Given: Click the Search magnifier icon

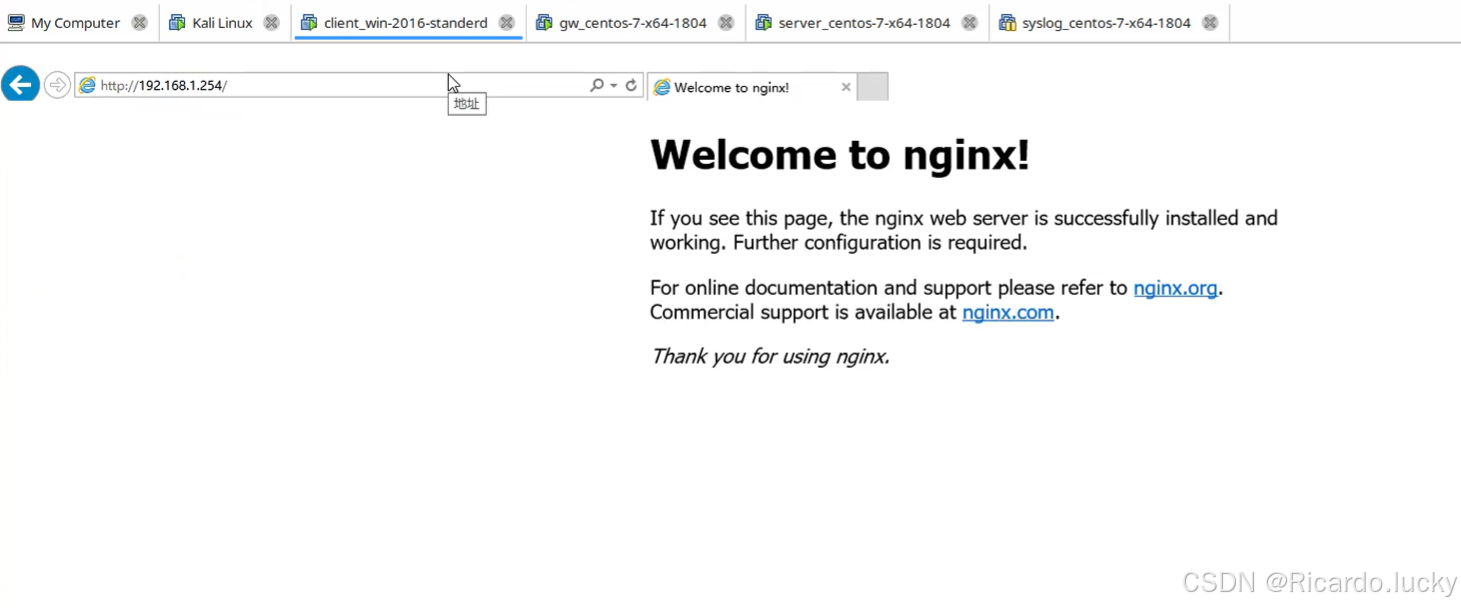Looking at the screenshot, I should pyautogui.click(x=595, y=85).
